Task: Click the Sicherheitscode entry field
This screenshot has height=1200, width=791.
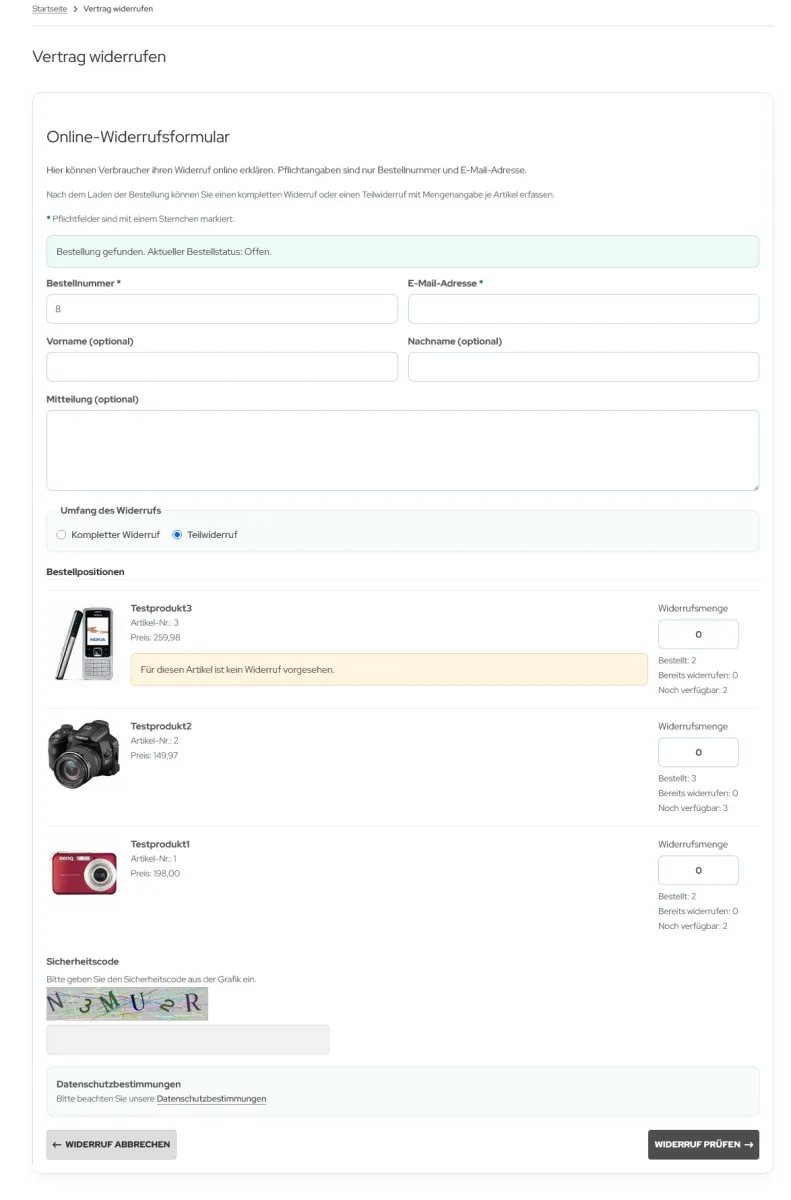Action: click(x=188, y=1040)
